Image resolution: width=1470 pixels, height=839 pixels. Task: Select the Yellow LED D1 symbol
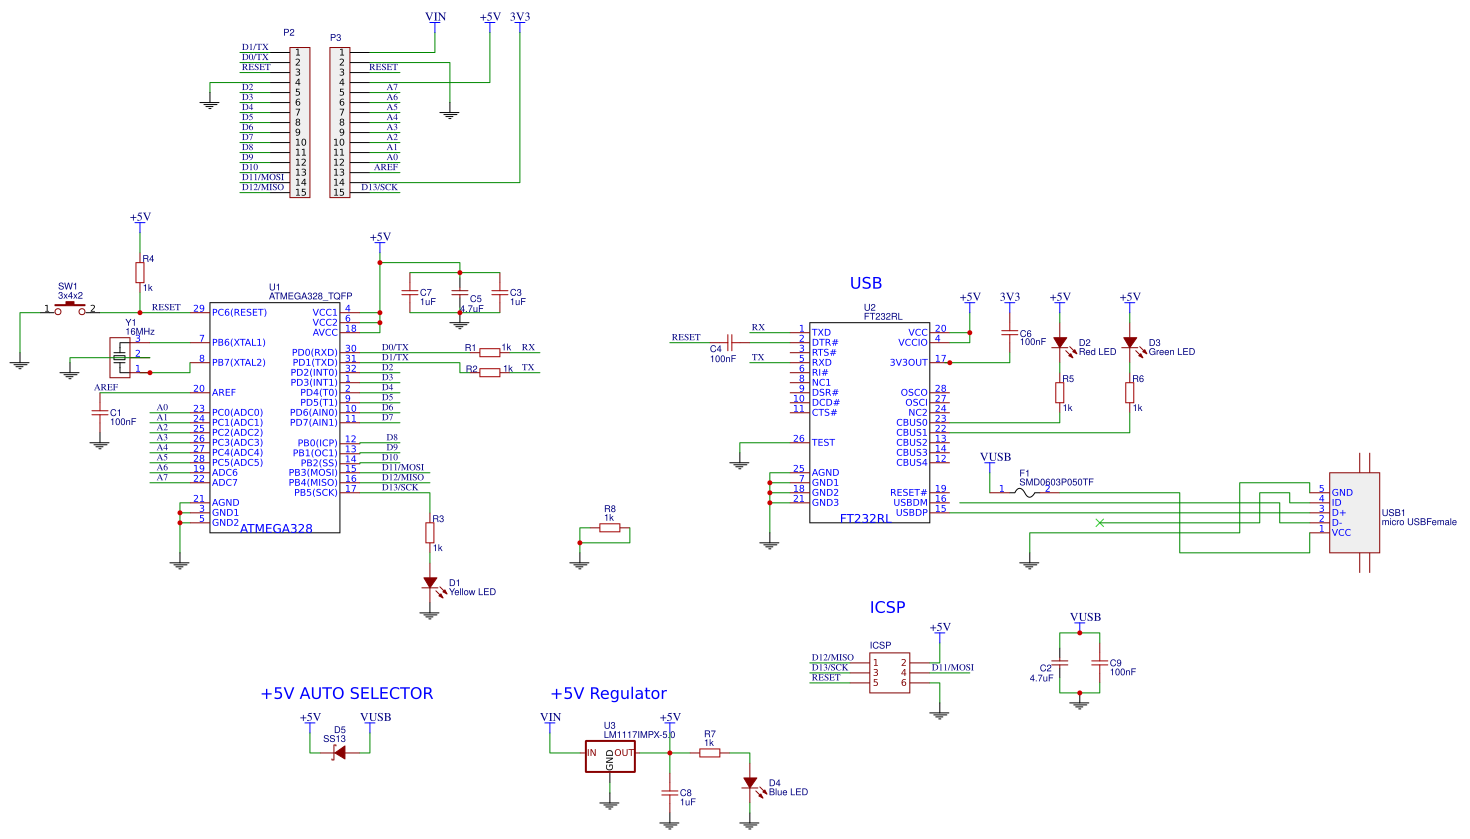point(430,582)
